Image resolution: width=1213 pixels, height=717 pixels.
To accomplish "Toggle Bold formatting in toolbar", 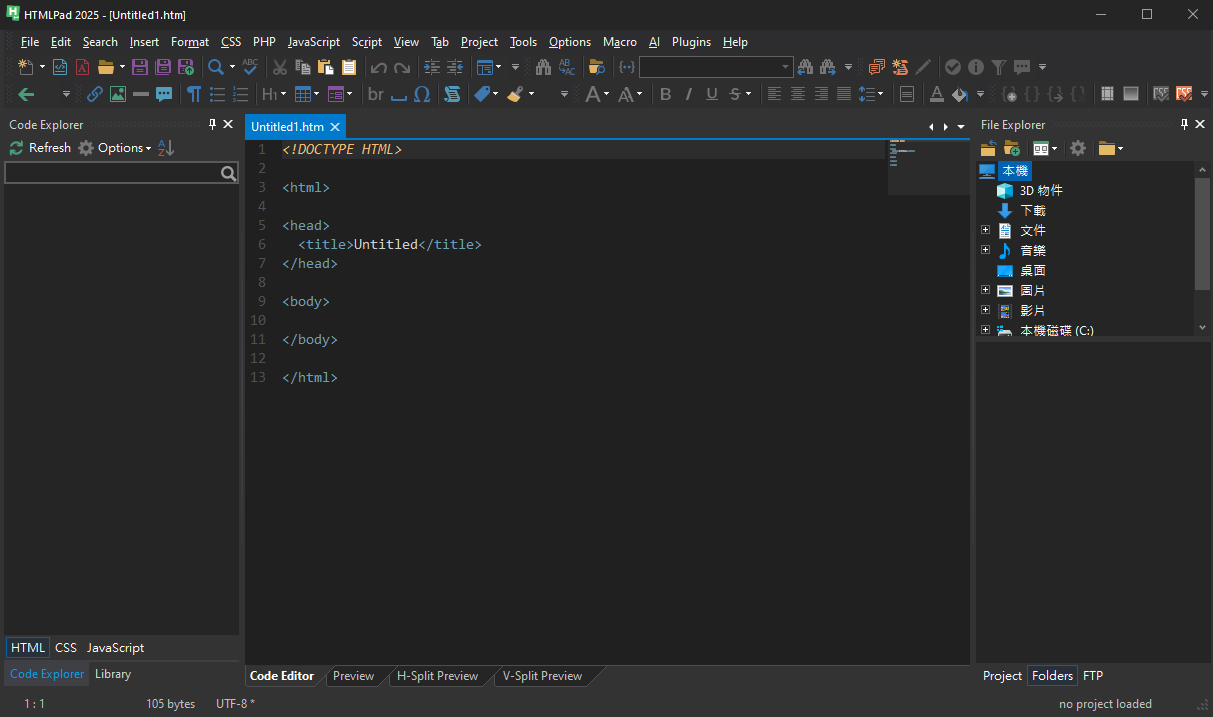I will [665, 94].
